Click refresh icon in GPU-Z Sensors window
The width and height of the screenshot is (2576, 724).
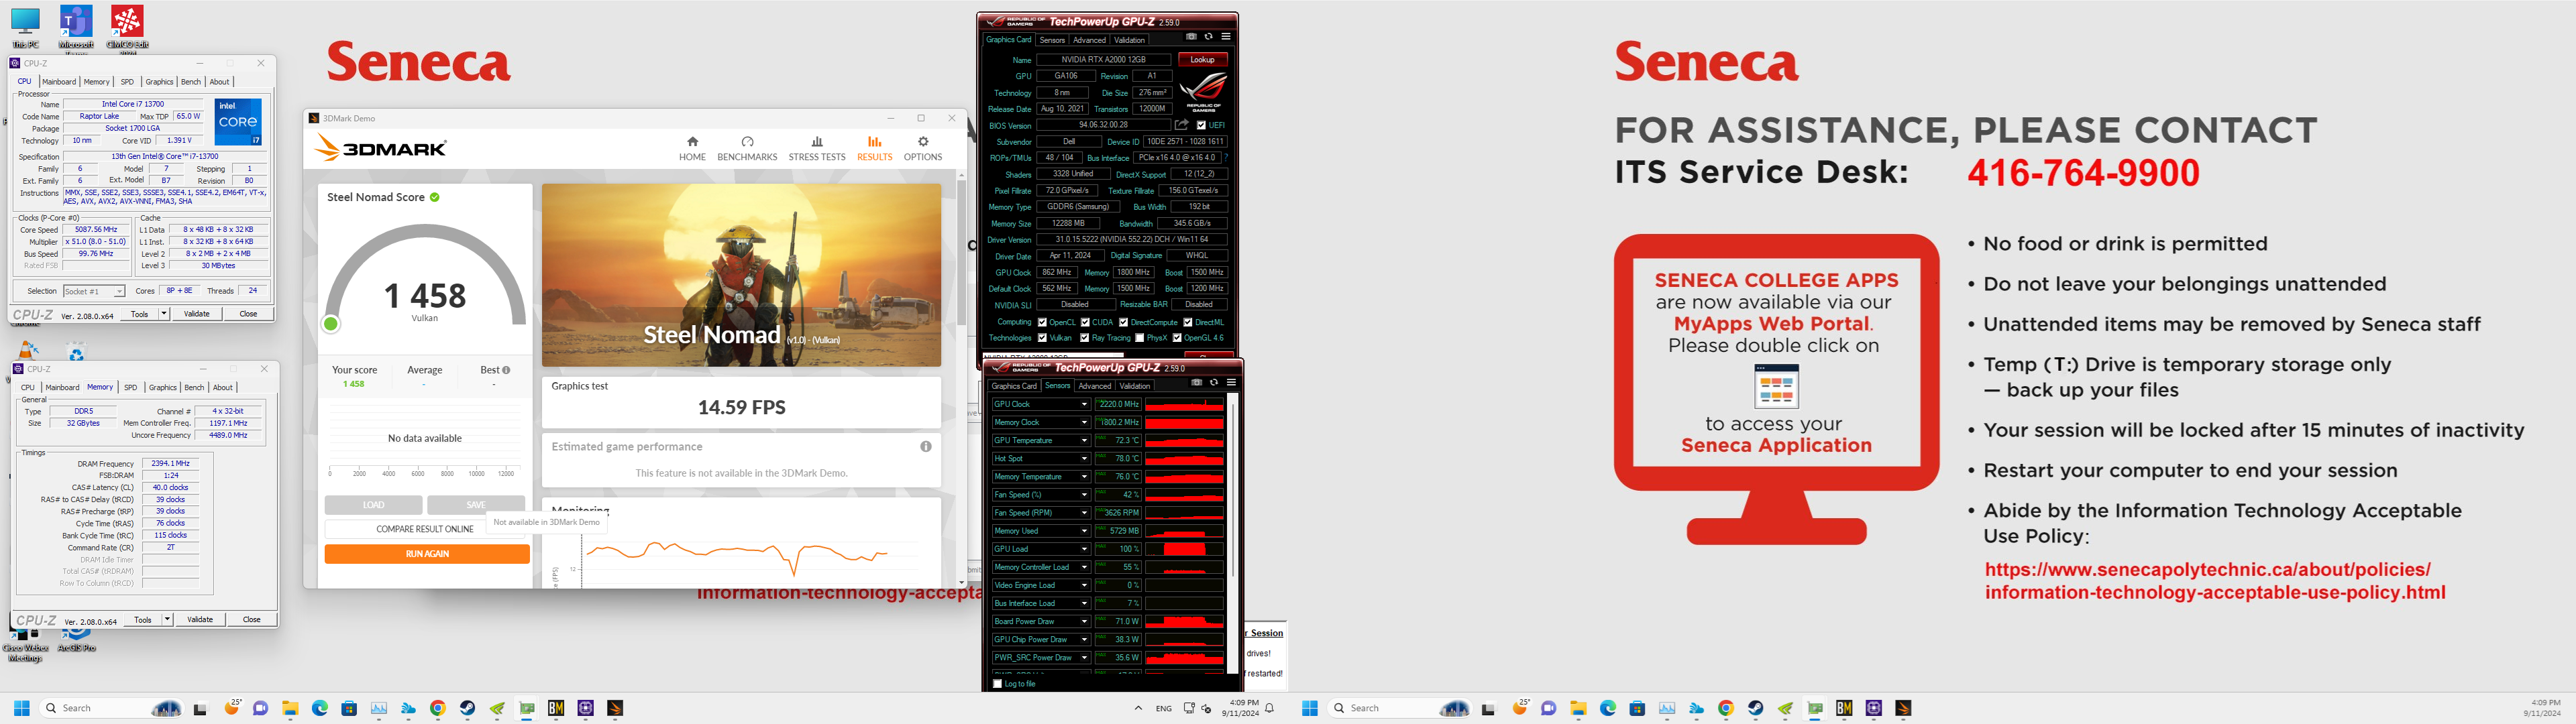(1214, 383)
